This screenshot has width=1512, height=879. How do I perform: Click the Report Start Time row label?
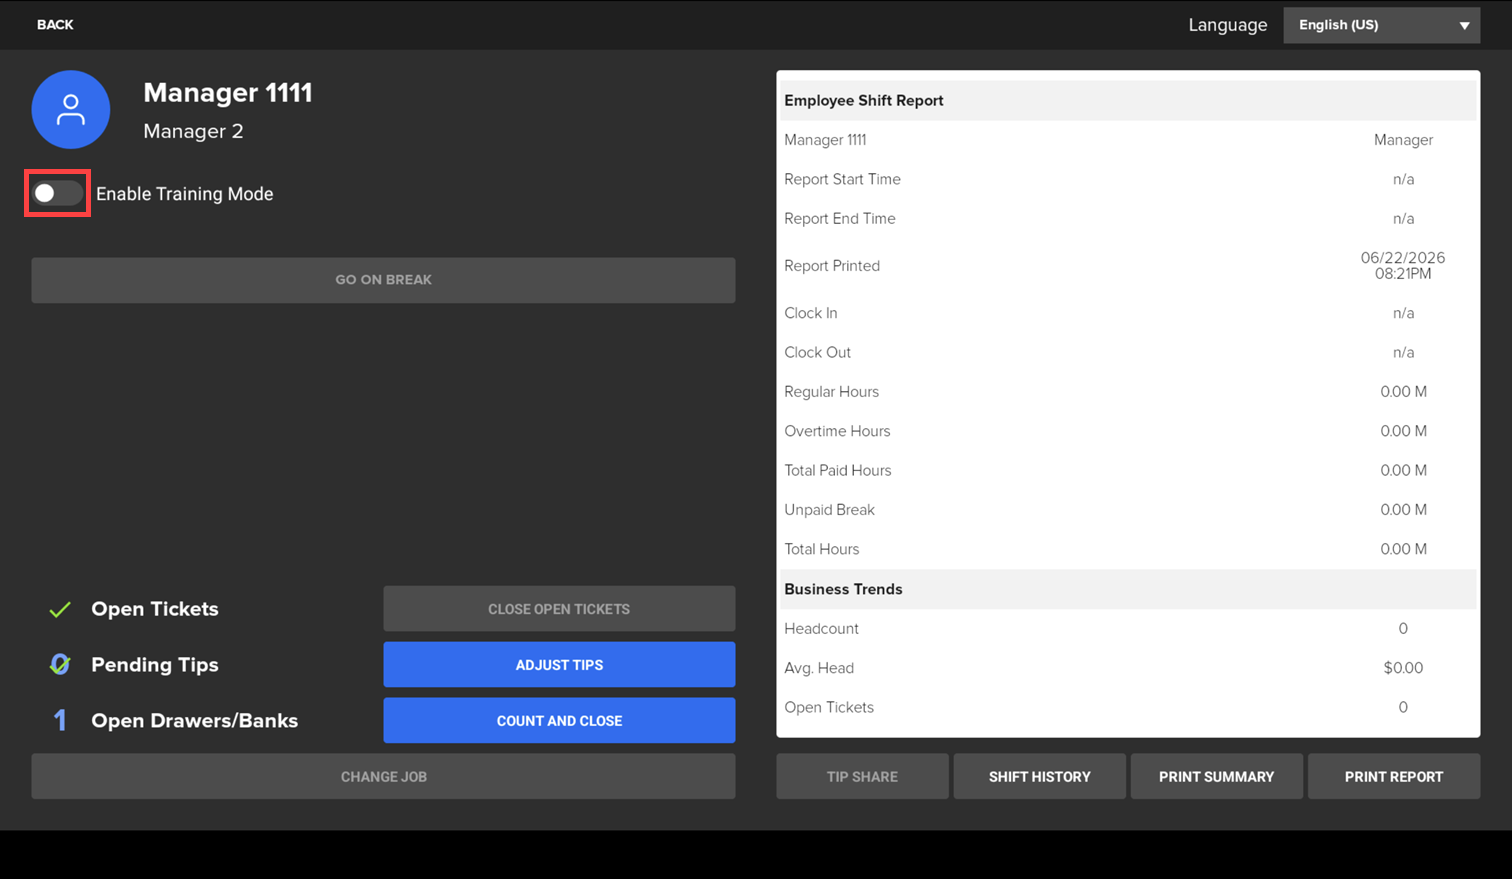(x=842, y=180)
